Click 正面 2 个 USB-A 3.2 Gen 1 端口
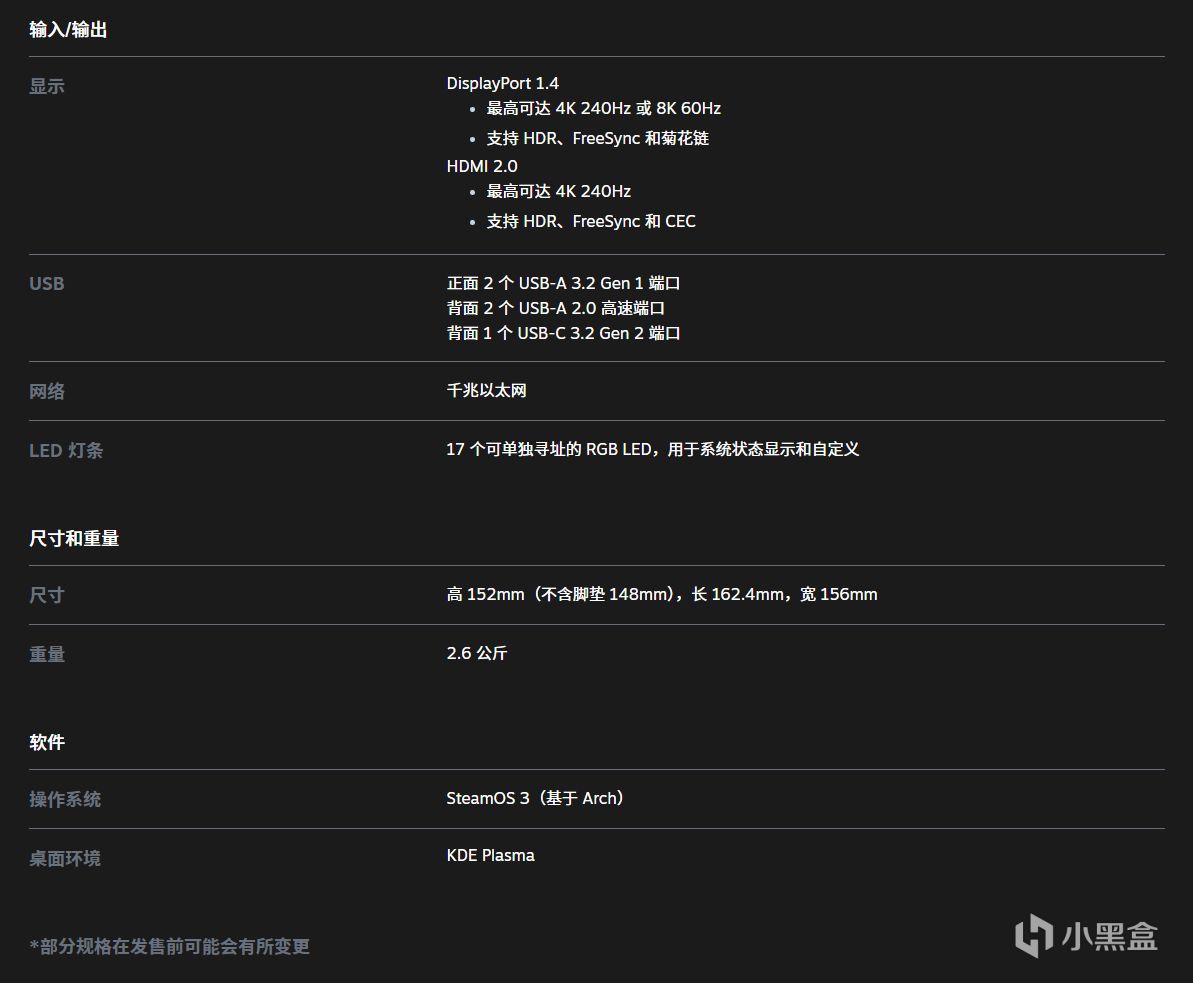The width and height of the screenshot is (1193, 983). tap(563, 283)
